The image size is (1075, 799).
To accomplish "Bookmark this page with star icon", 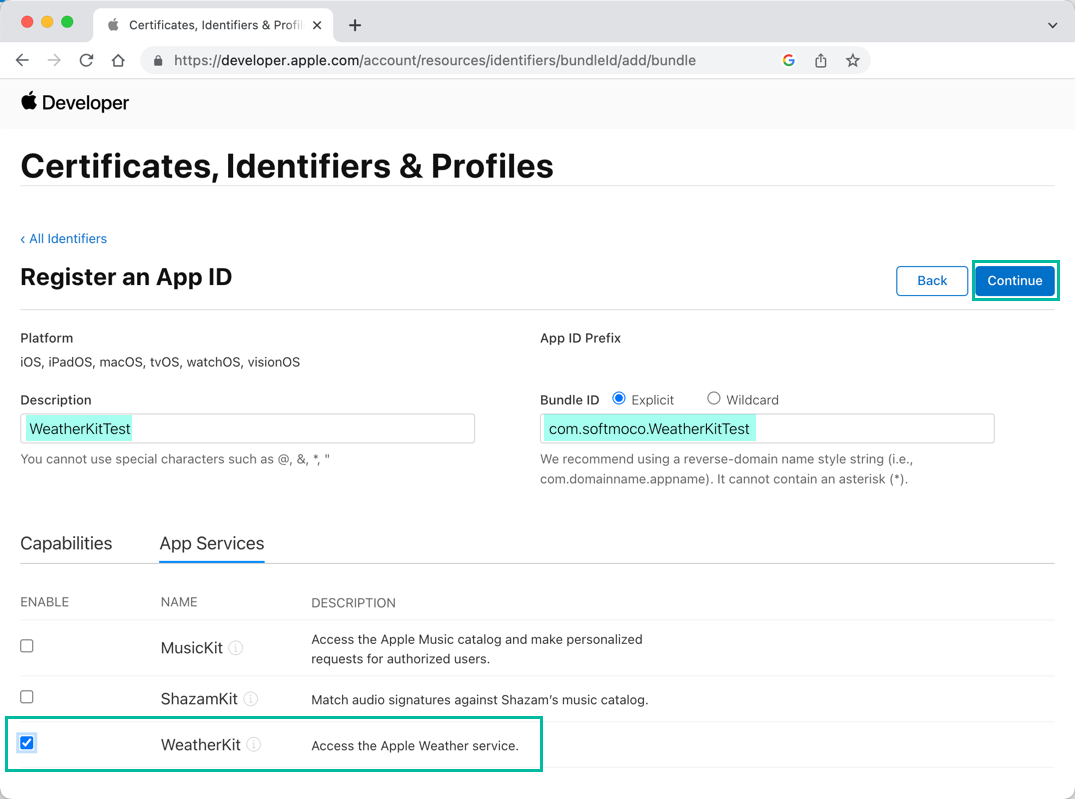I will click(852, 60).
